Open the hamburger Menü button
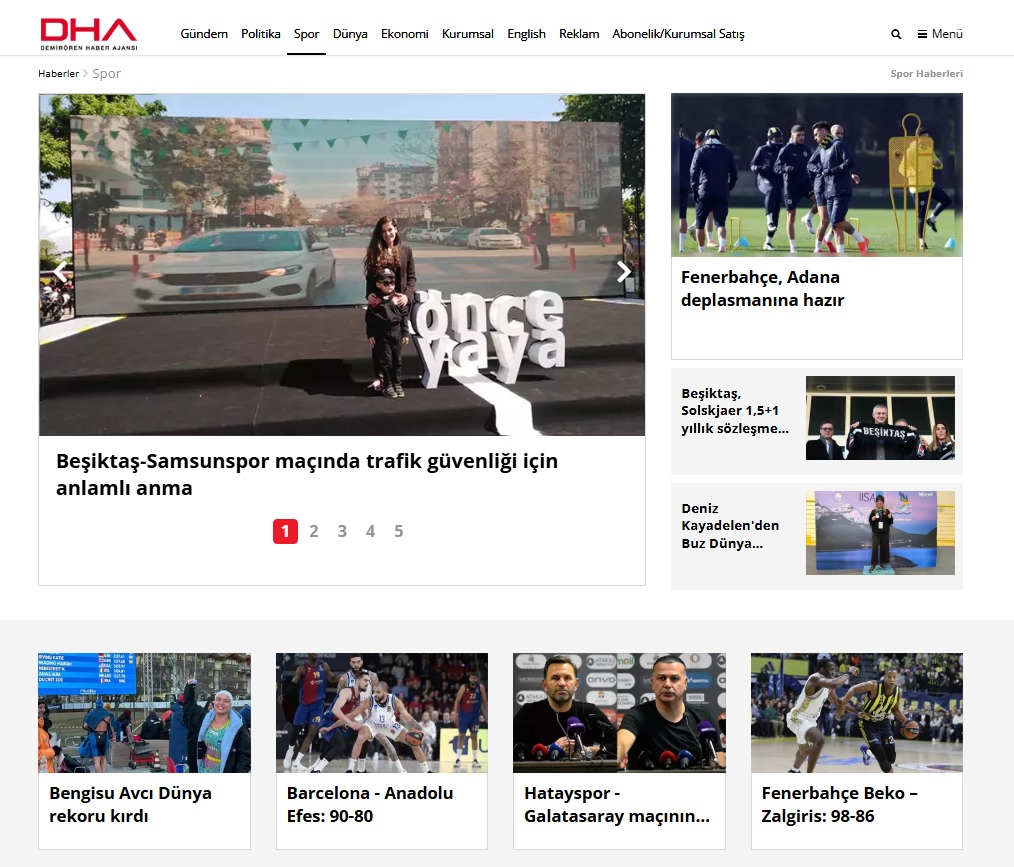This screenshot has height=867, width=1014. [x=940, y=34]
